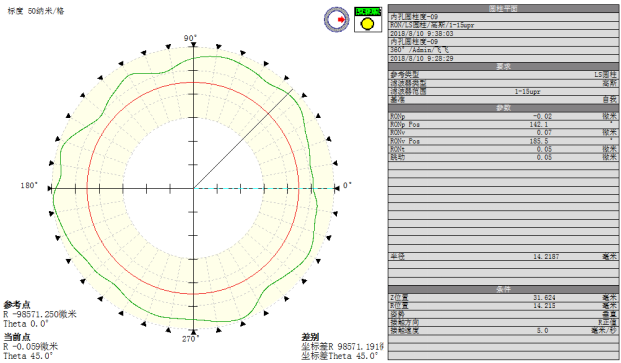
Task: Click the 0° axis arrow marker
Action: [x=337, y=188]
